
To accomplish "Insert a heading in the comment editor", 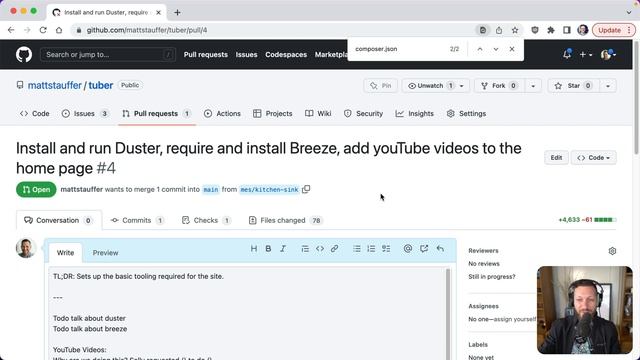I will click(254, 249).
